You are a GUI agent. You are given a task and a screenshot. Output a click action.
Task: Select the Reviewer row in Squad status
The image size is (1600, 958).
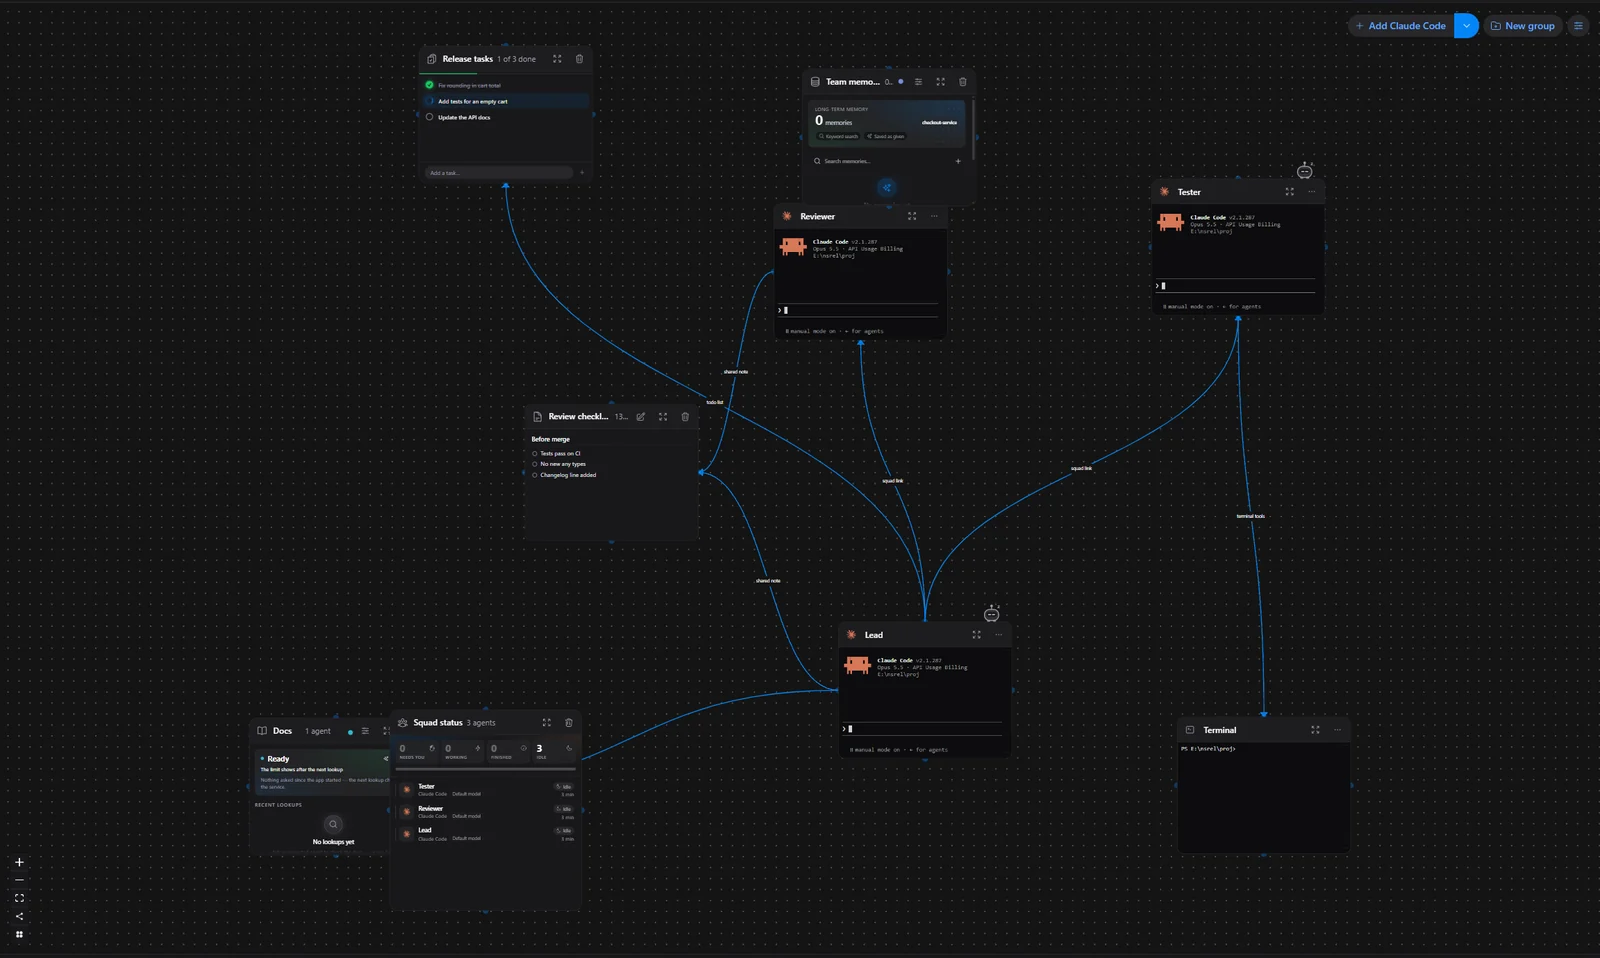coord(487,812)
